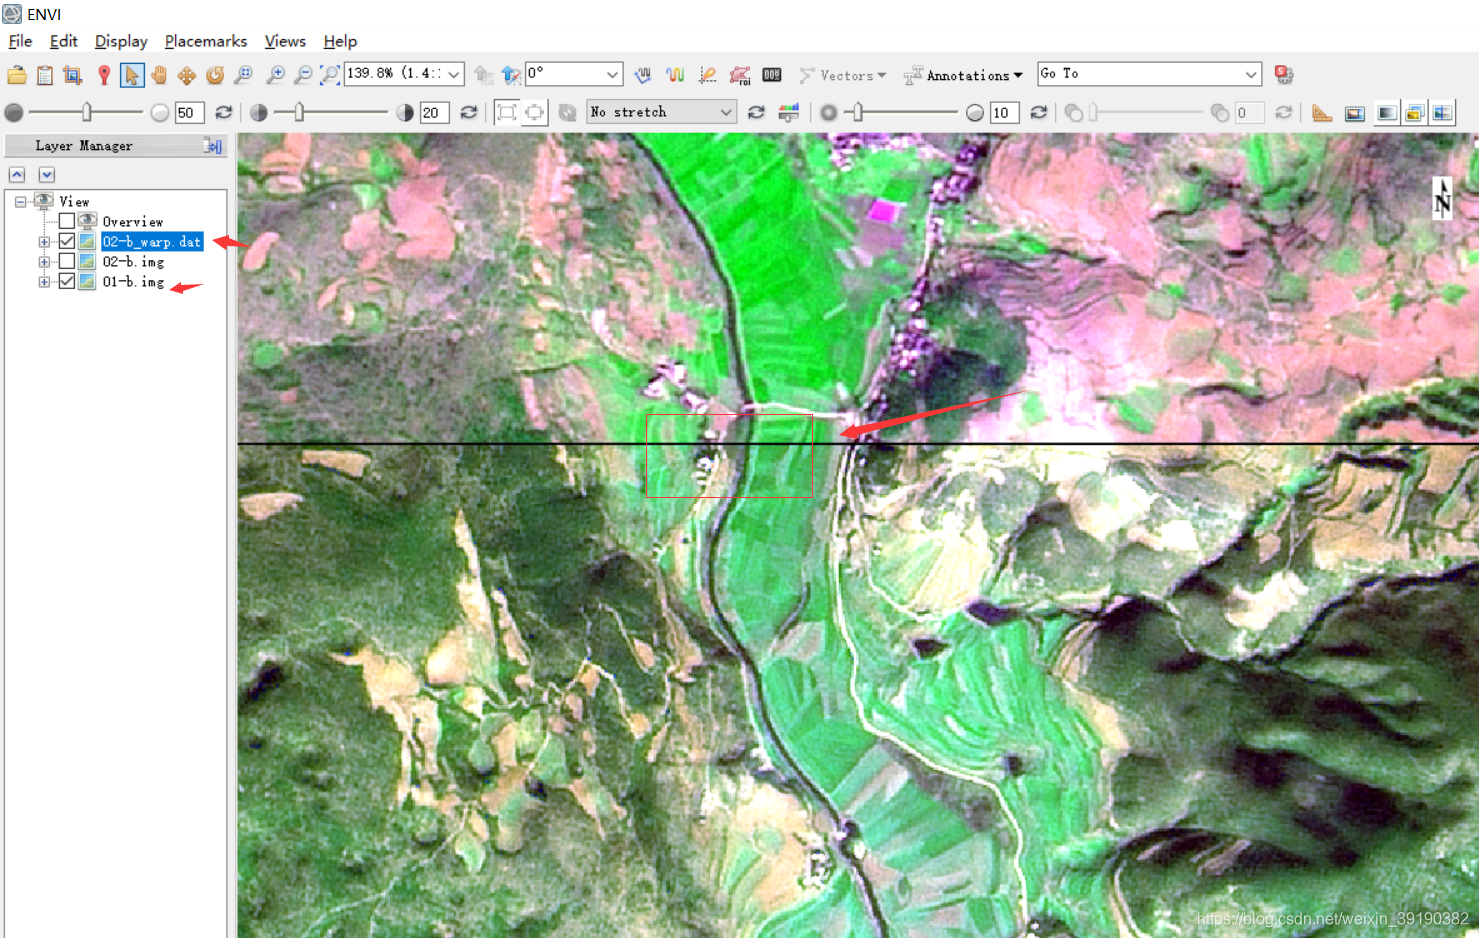The height and width of the screenshot is (938, 1479).
Task: Activate the Pan hand tool
Action: (x=159, y=75)
